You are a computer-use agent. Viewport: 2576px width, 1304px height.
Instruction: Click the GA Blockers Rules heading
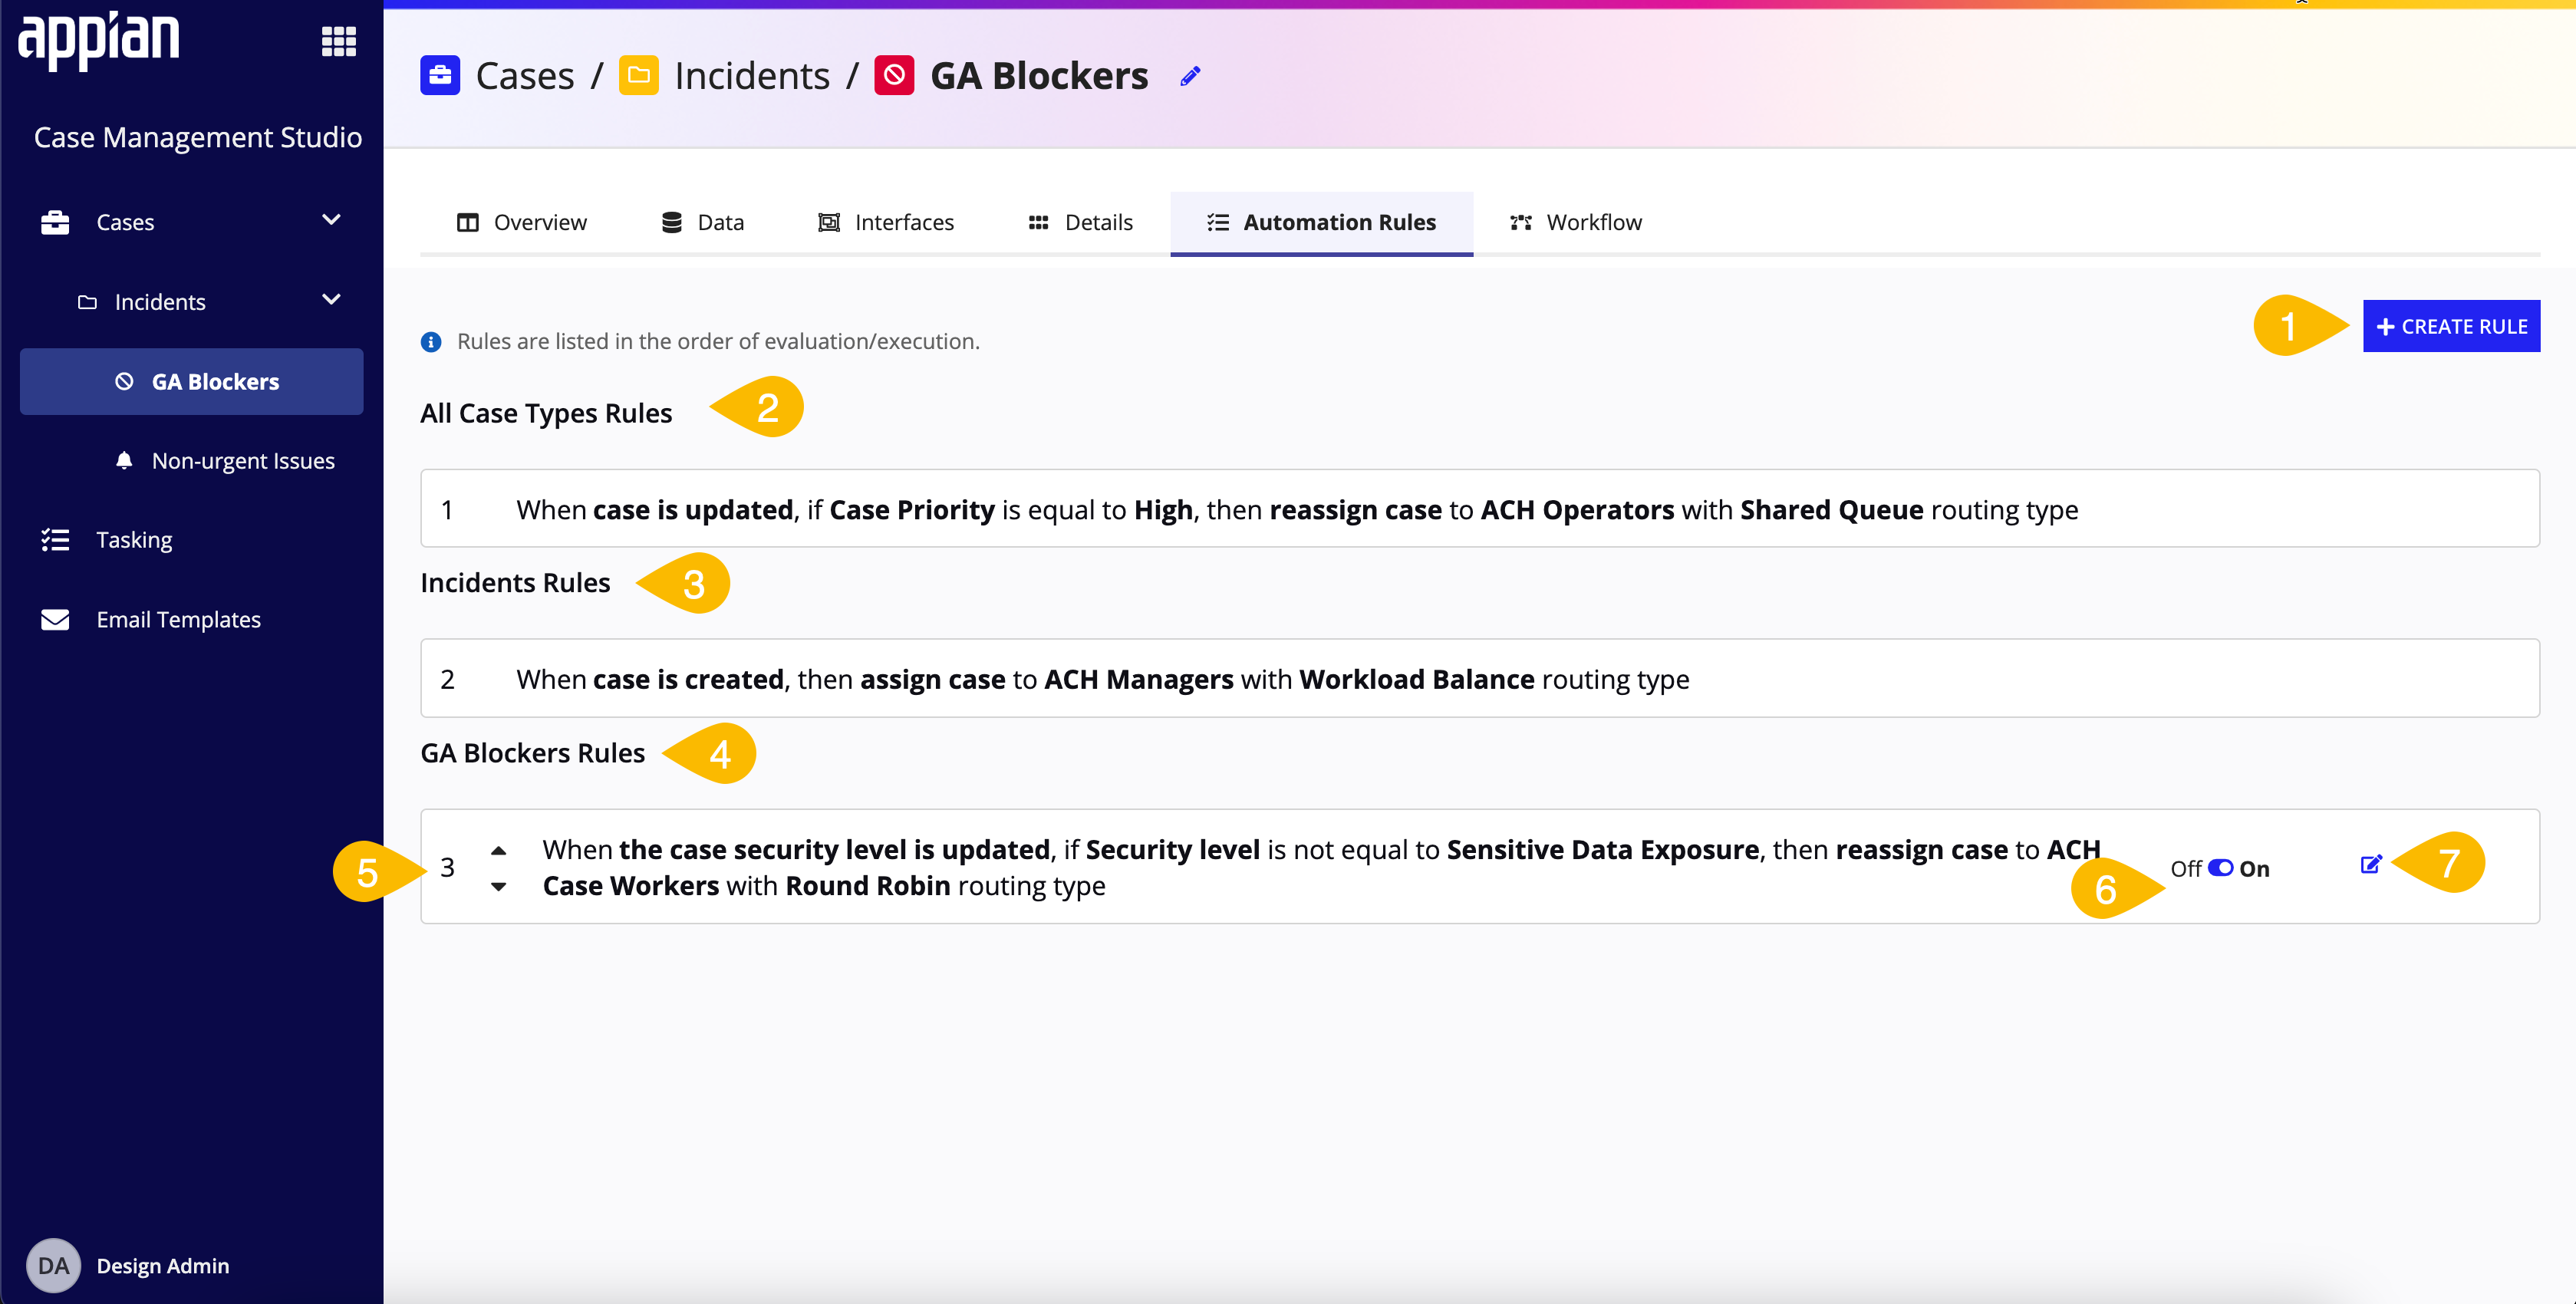(533, 752)
